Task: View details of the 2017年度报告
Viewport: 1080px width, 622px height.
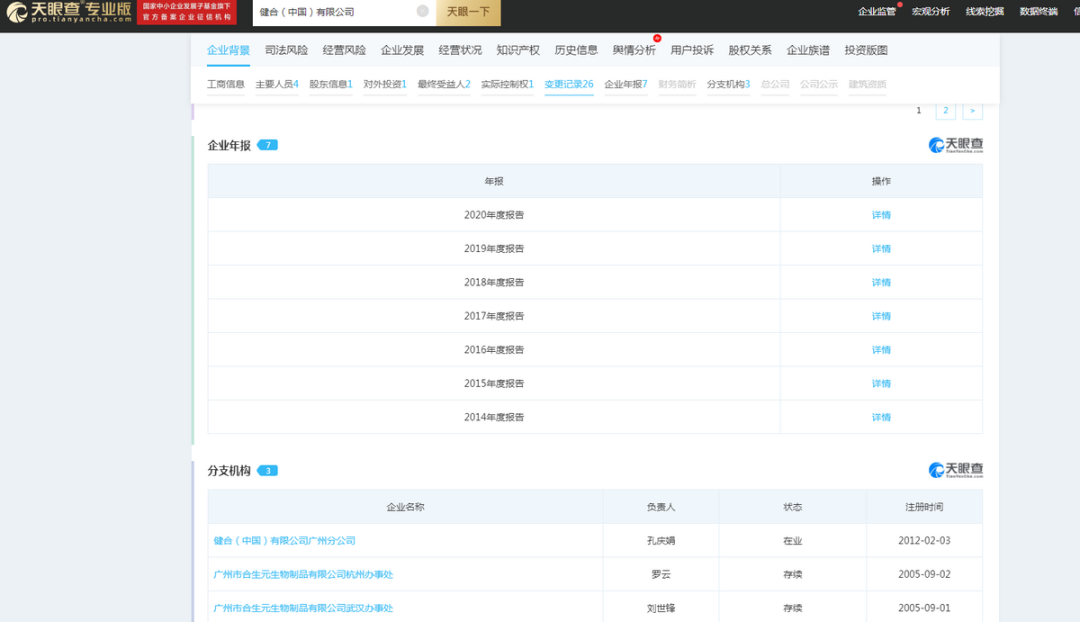Action: [x=881, y=316]
